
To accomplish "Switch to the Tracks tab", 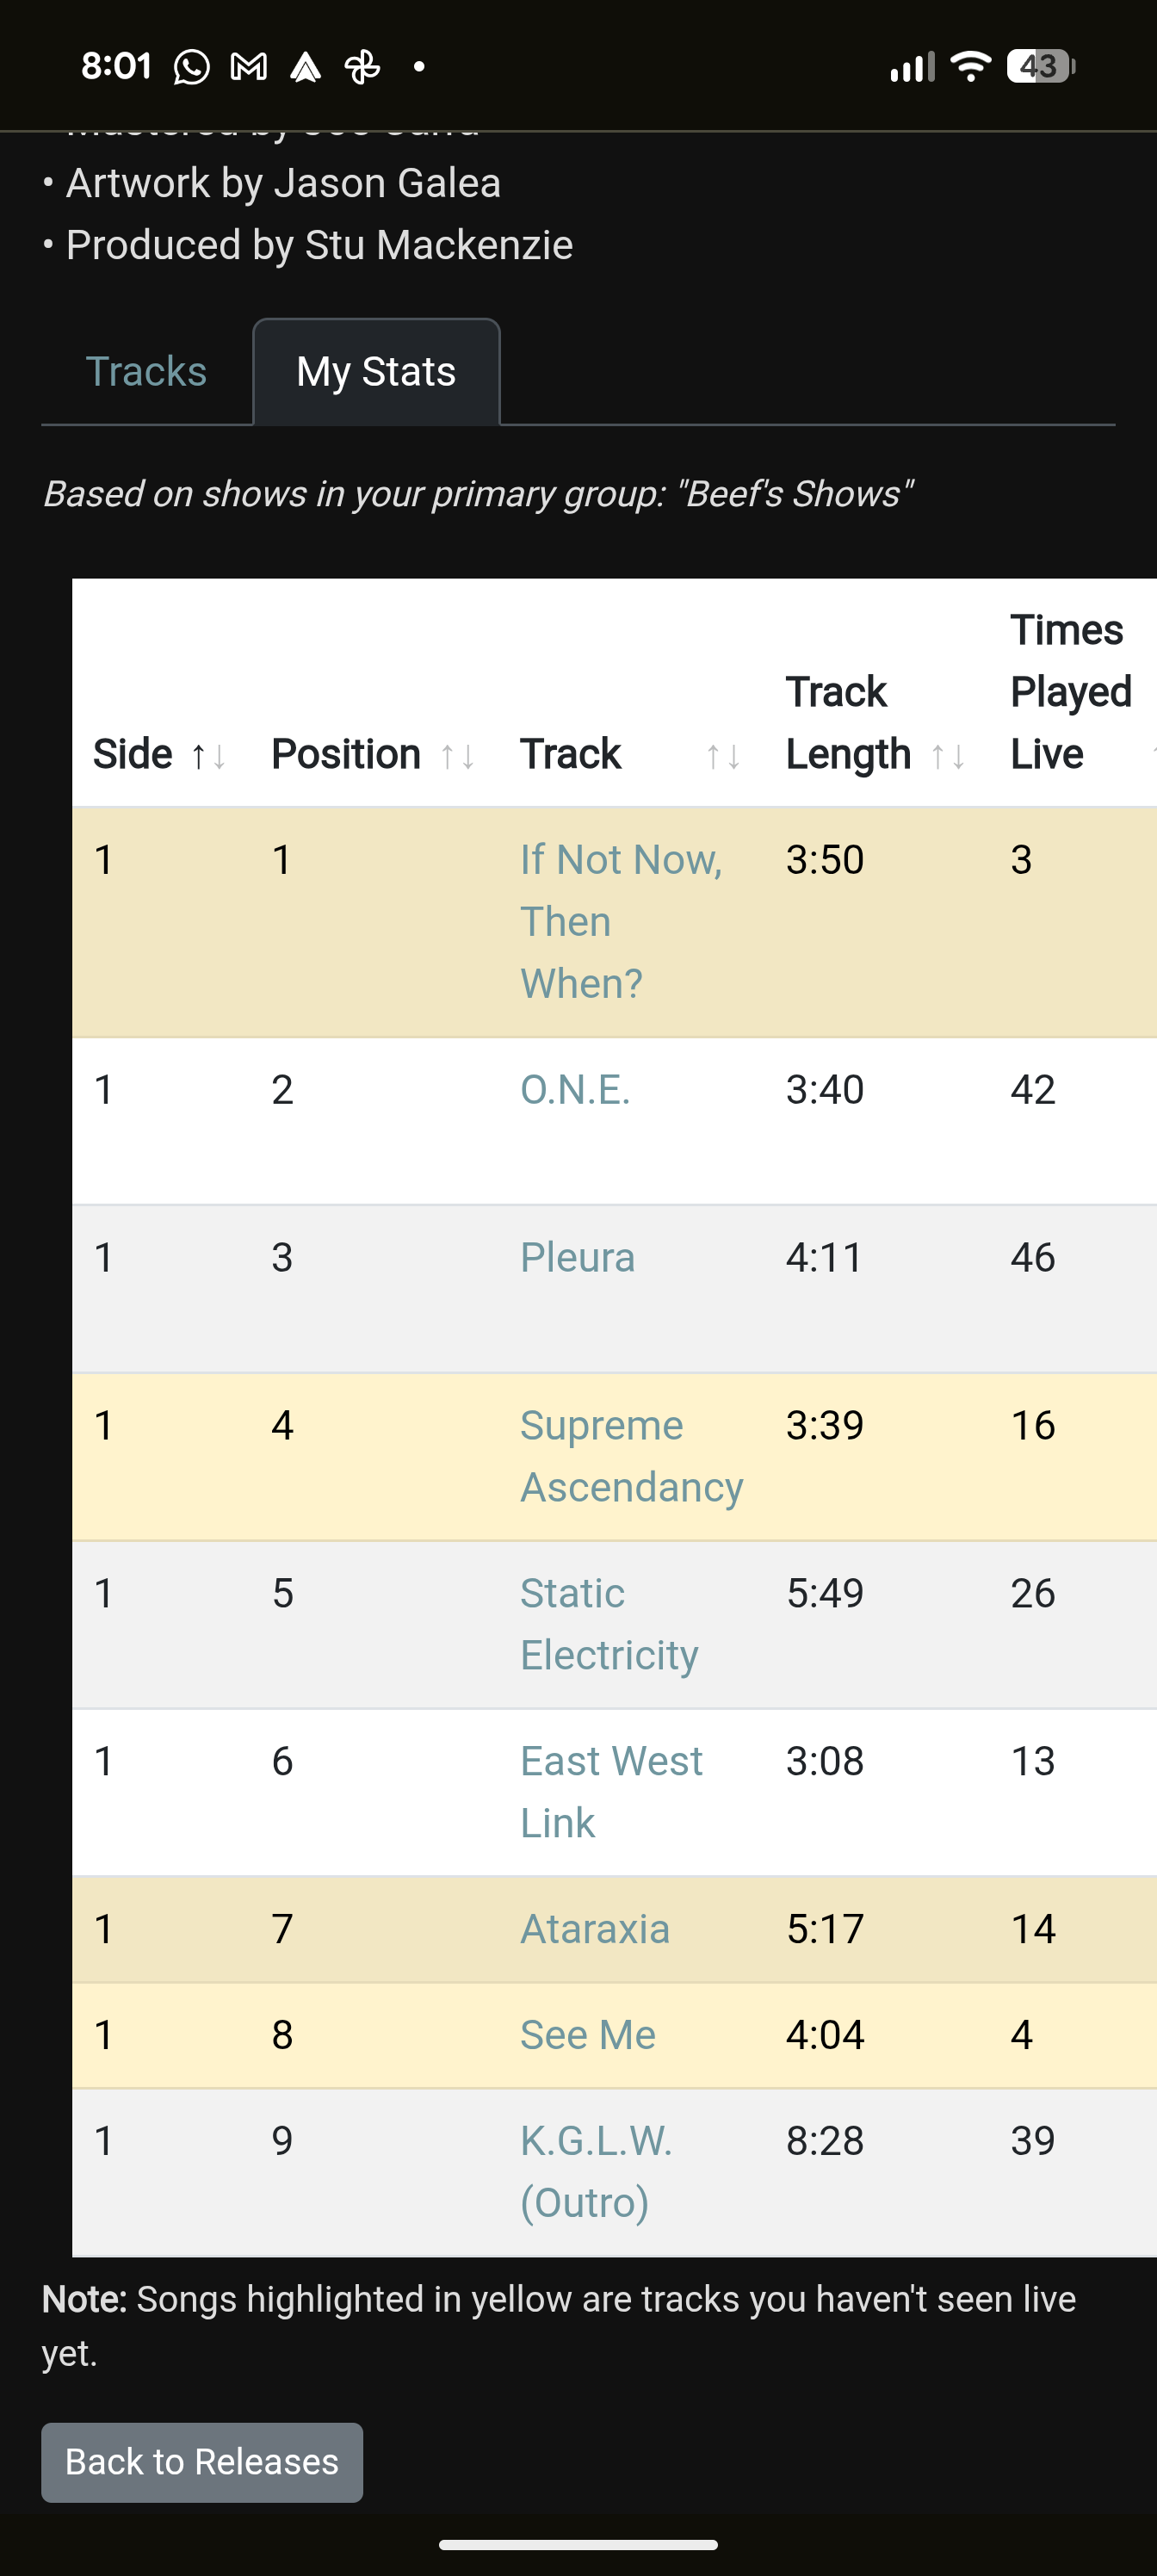I will (146, 372).
